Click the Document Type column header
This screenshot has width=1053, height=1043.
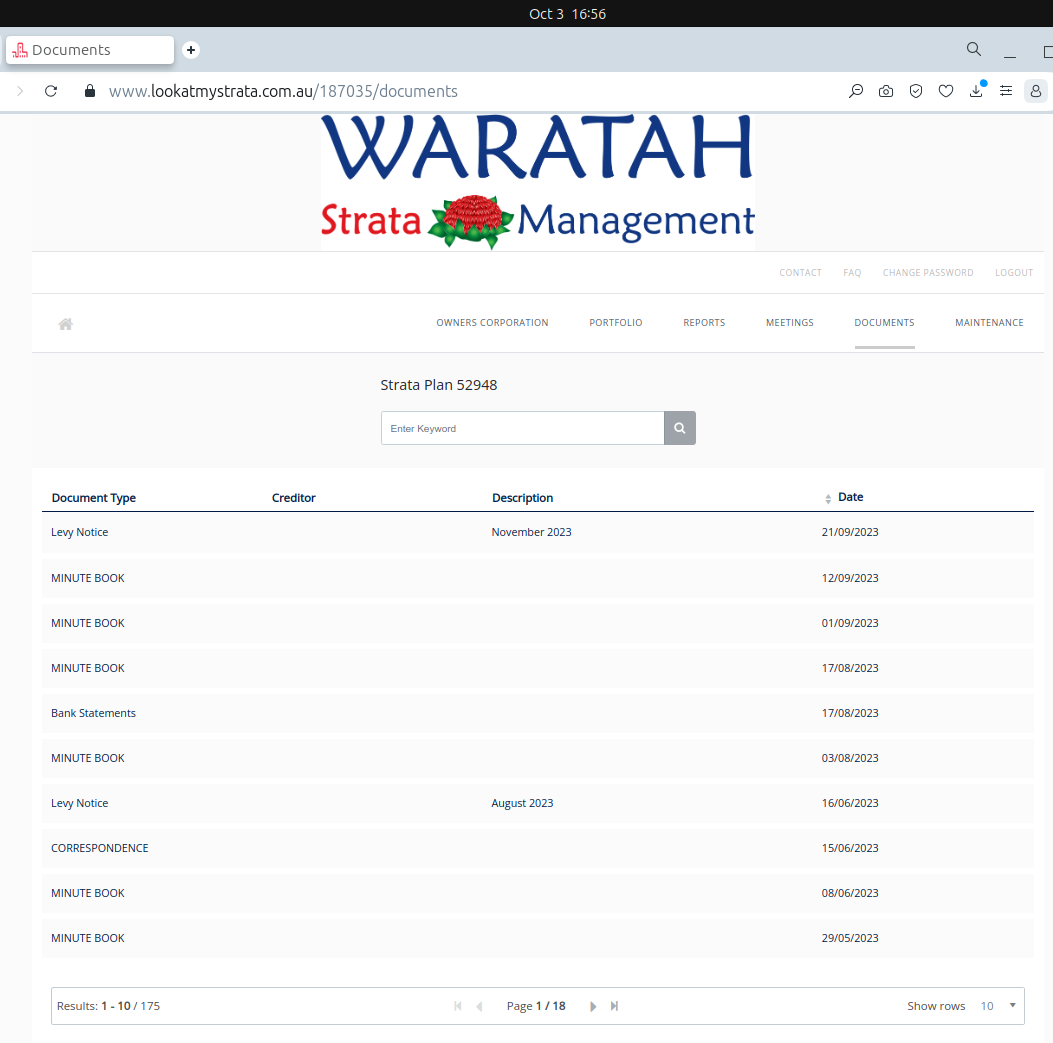tap(94, 498)
